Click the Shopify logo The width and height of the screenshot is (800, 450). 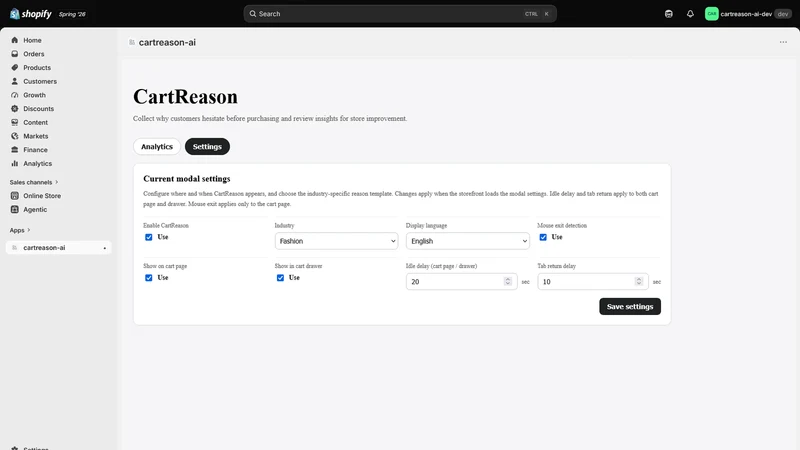tap(31, 14)
